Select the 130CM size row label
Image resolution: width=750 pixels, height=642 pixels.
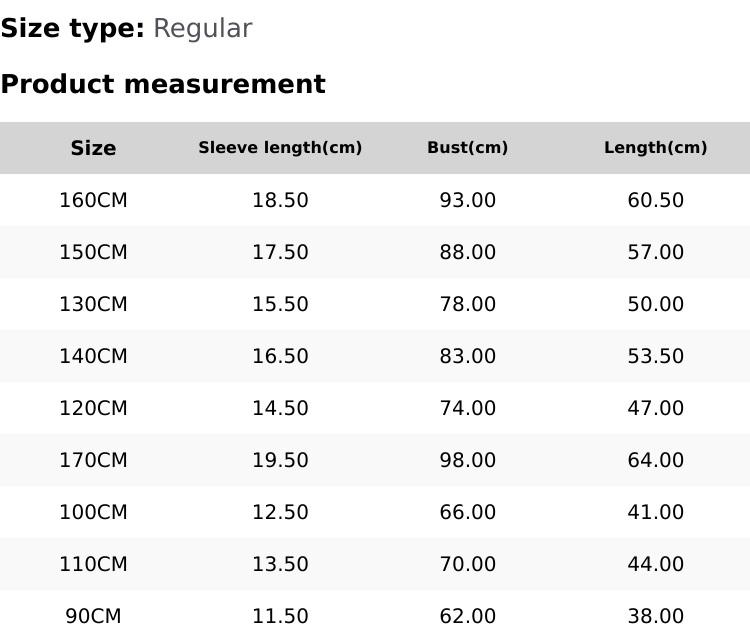point(93,304)
